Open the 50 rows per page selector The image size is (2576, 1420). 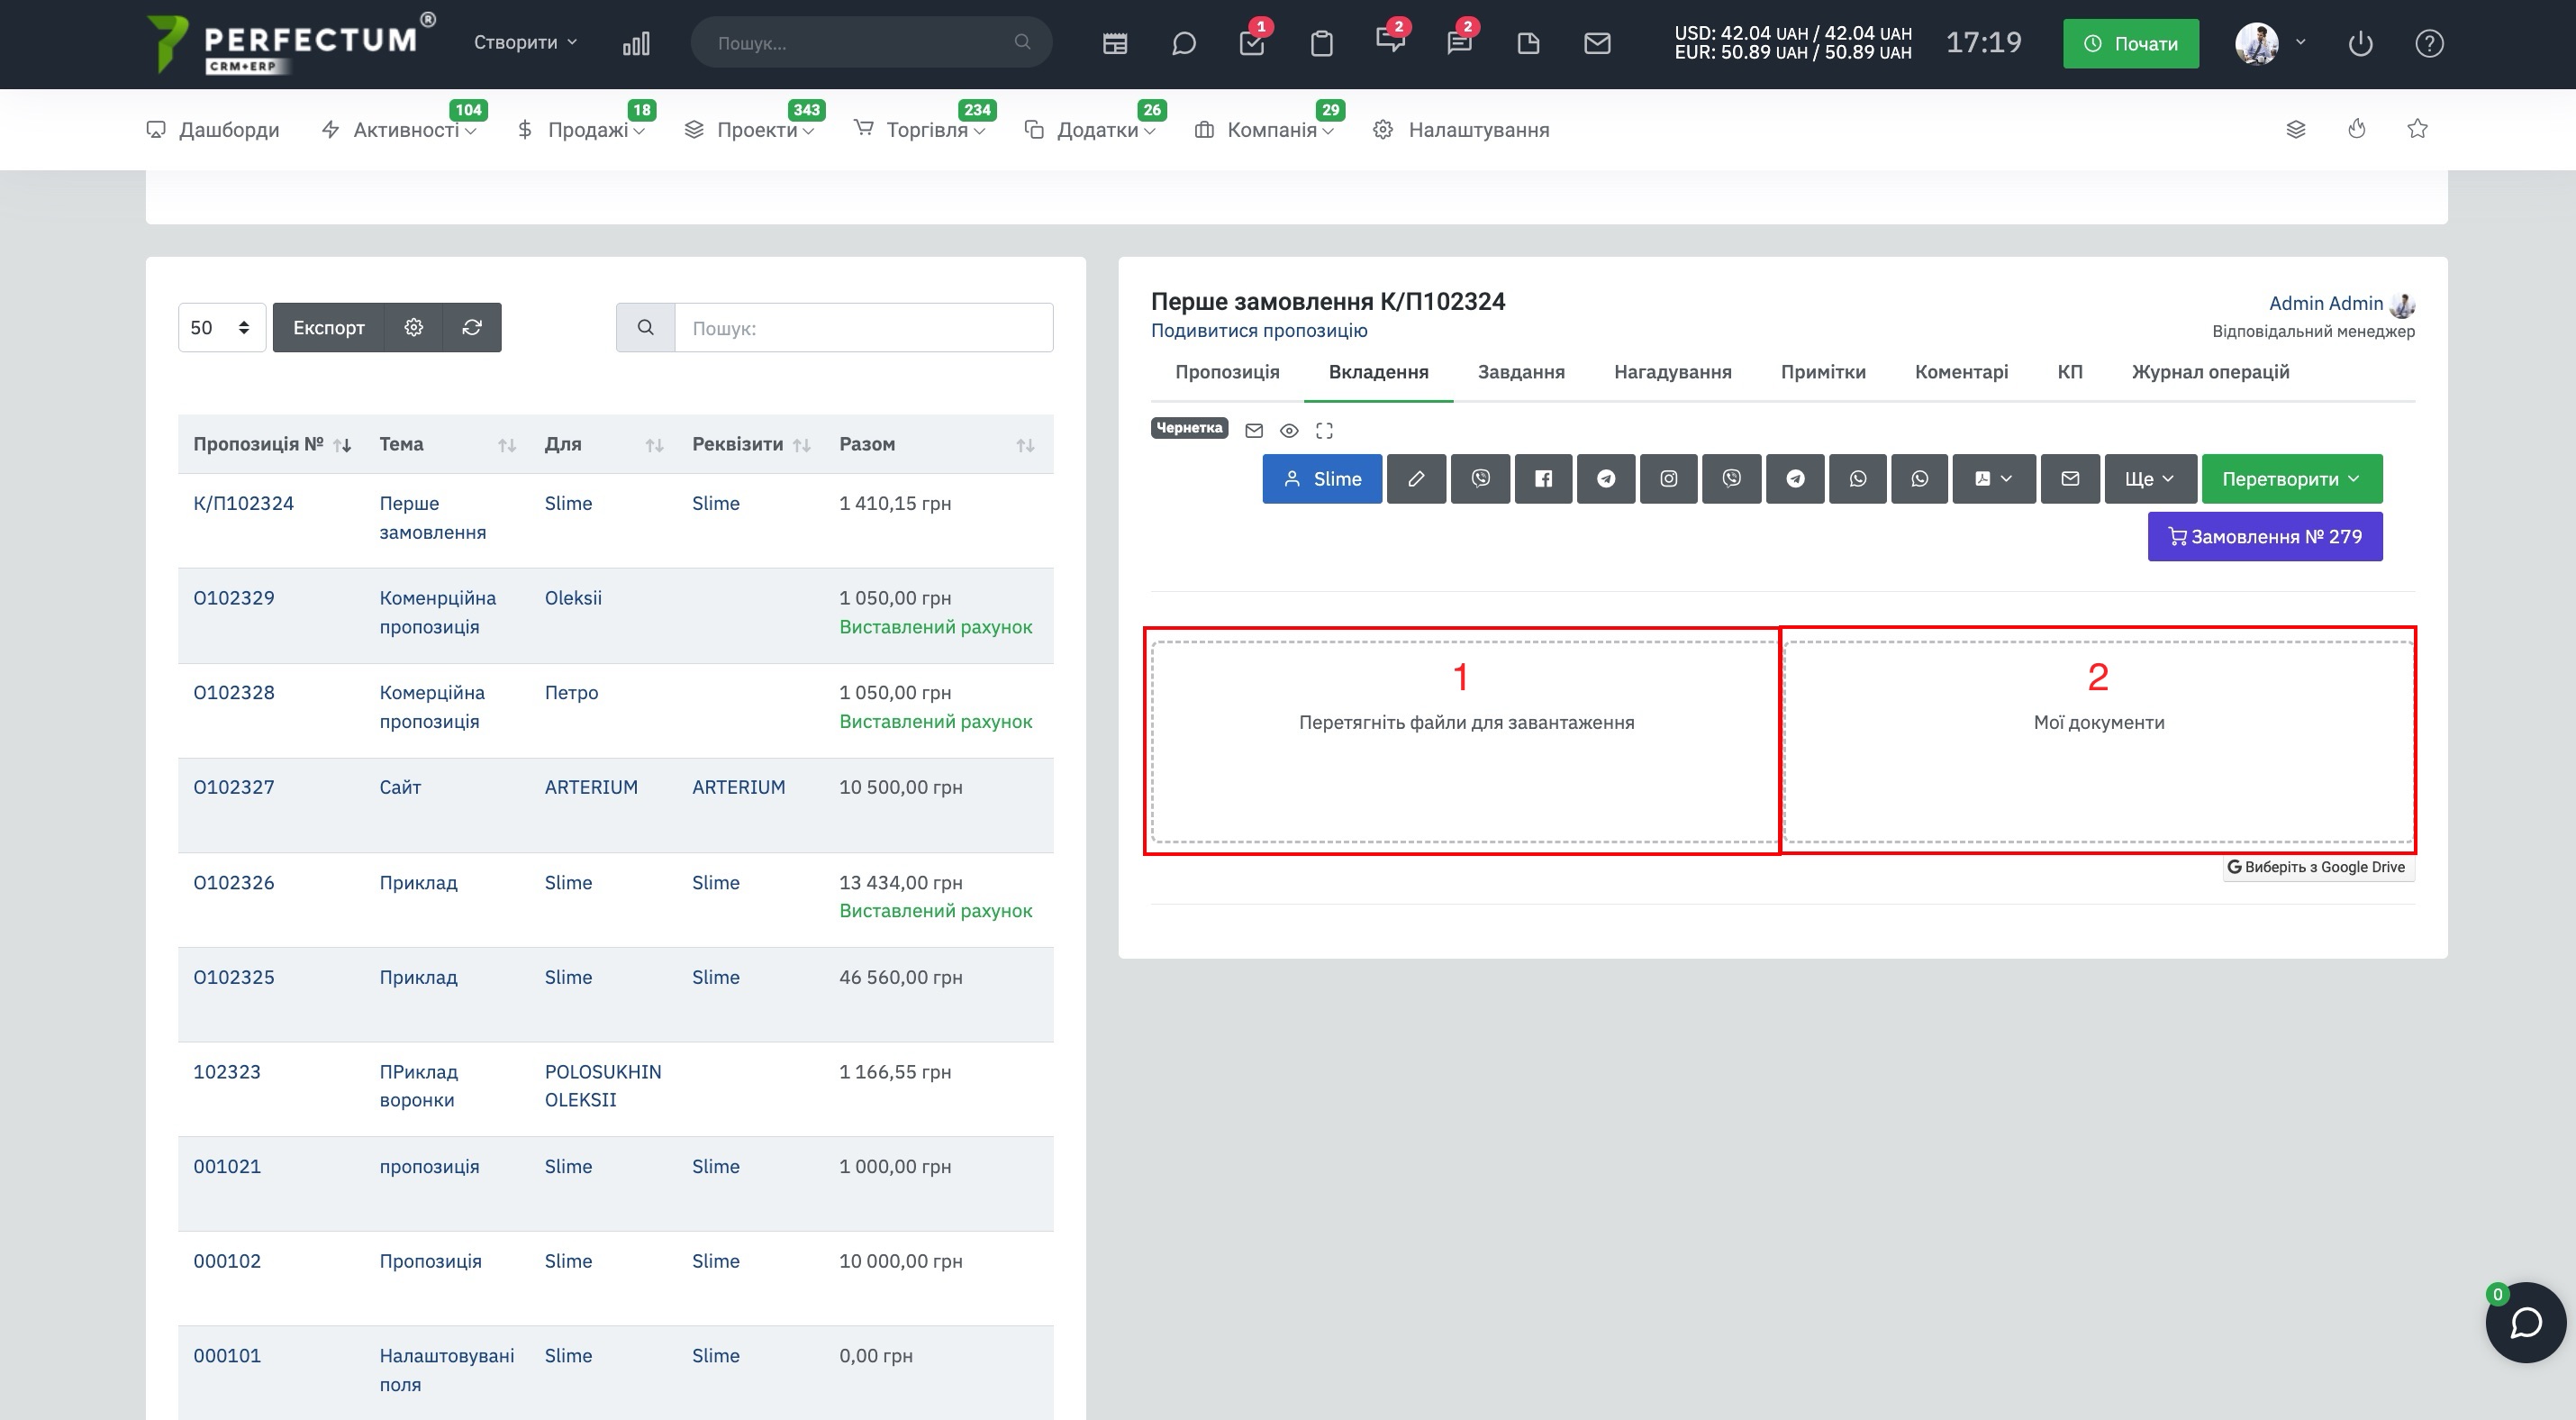point(221,327)
